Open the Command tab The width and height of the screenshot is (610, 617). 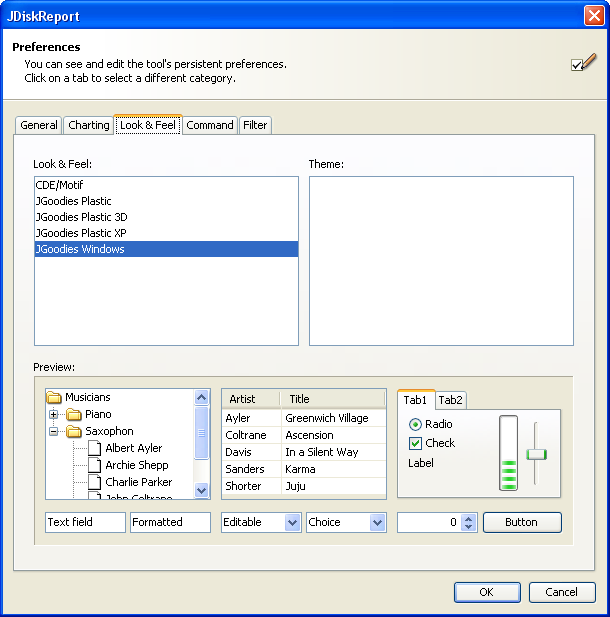click(x=210, y=125)
